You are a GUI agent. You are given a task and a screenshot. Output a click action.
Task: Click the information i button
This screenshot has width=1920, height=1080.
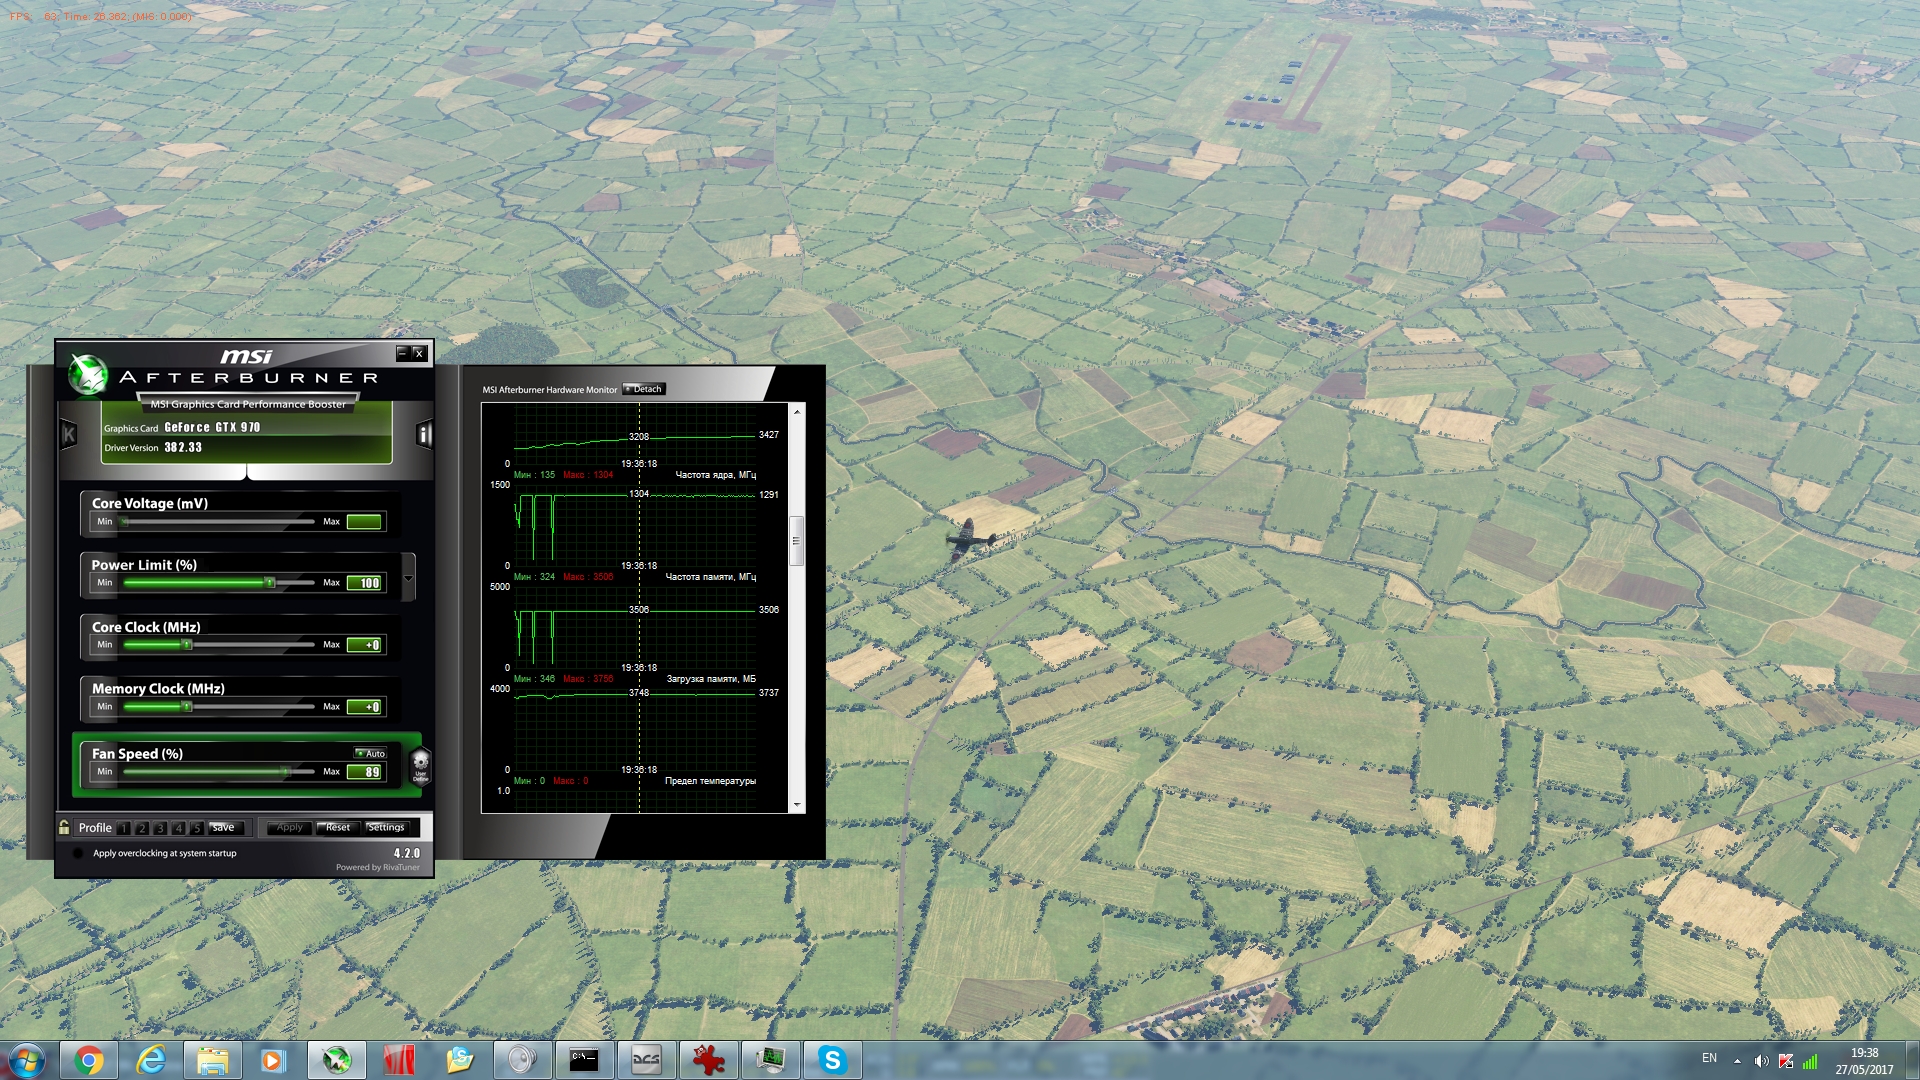424,434
